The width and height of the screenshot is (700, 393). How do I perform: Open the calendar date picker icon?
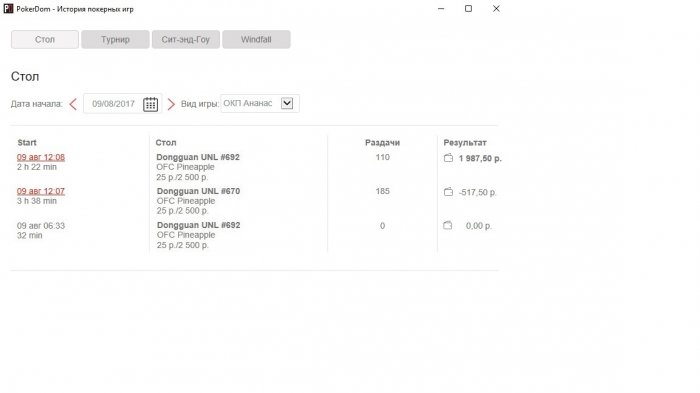click(150, 104)
